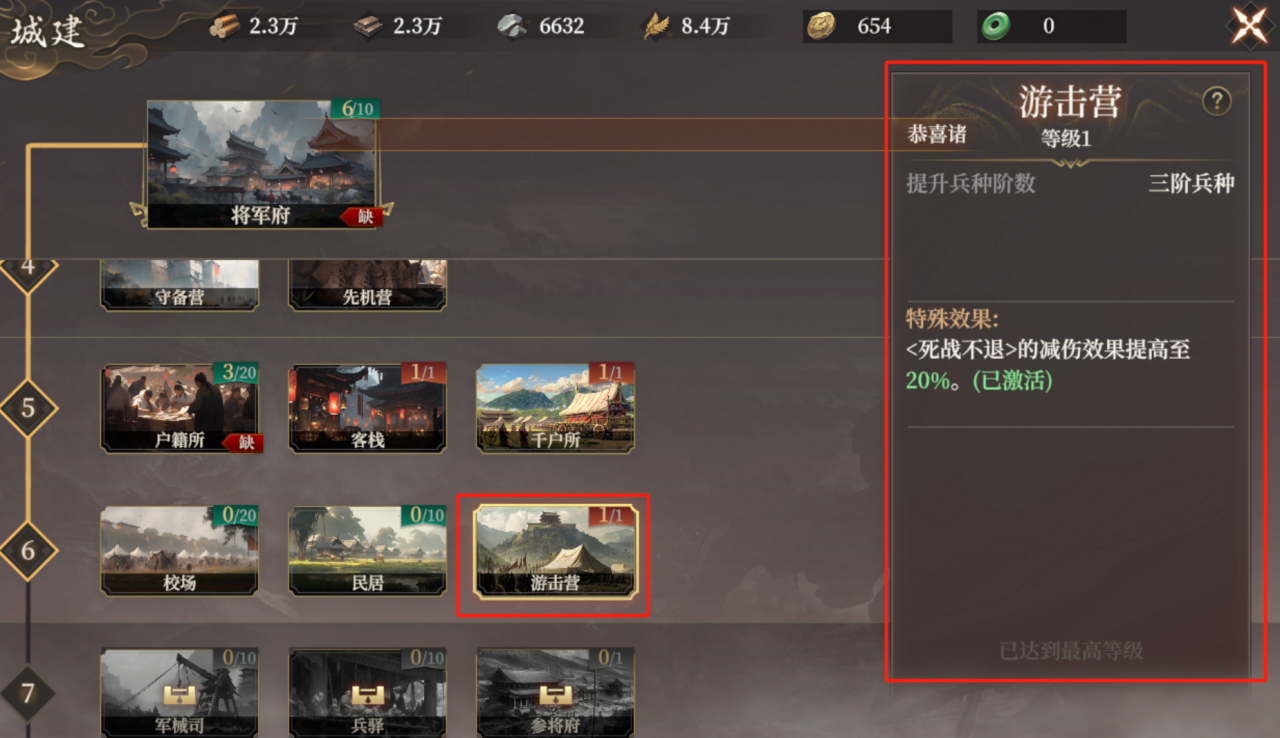Click the iron ingot resource icon

pos(368,26)
